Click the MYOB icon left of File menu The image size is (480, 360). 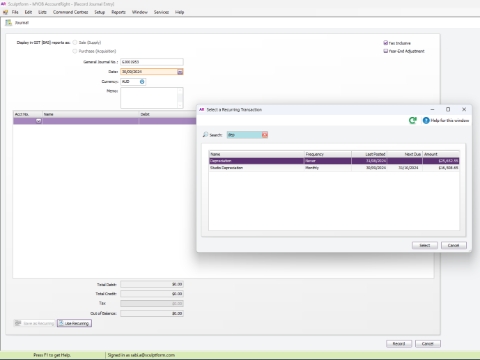click(x=5, y=12)
